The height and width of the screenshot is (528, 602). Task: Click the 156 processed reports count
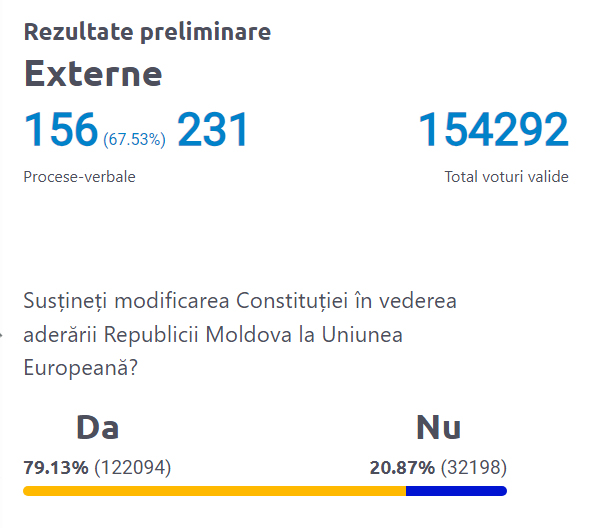[60, 130]
